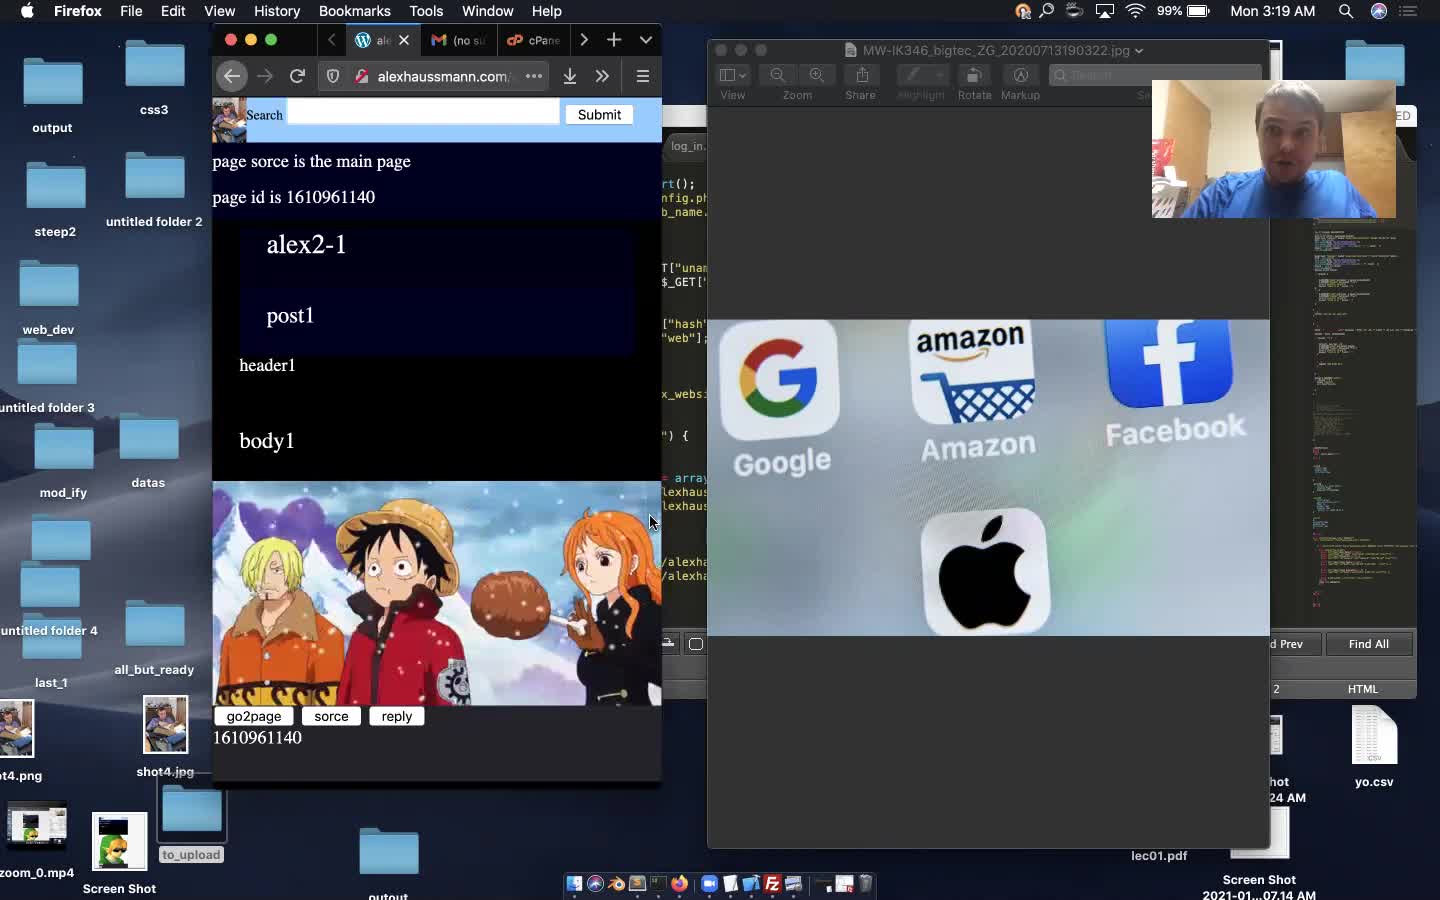Open a new Firefox tab with plus
This screenshot has width=1440, height=900.
coord(614,40)
